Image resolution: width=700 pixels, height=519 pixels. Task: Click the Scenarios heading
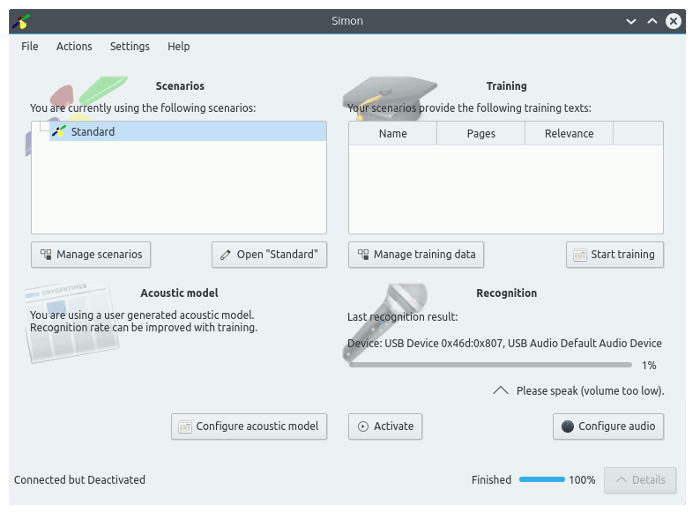180,86
